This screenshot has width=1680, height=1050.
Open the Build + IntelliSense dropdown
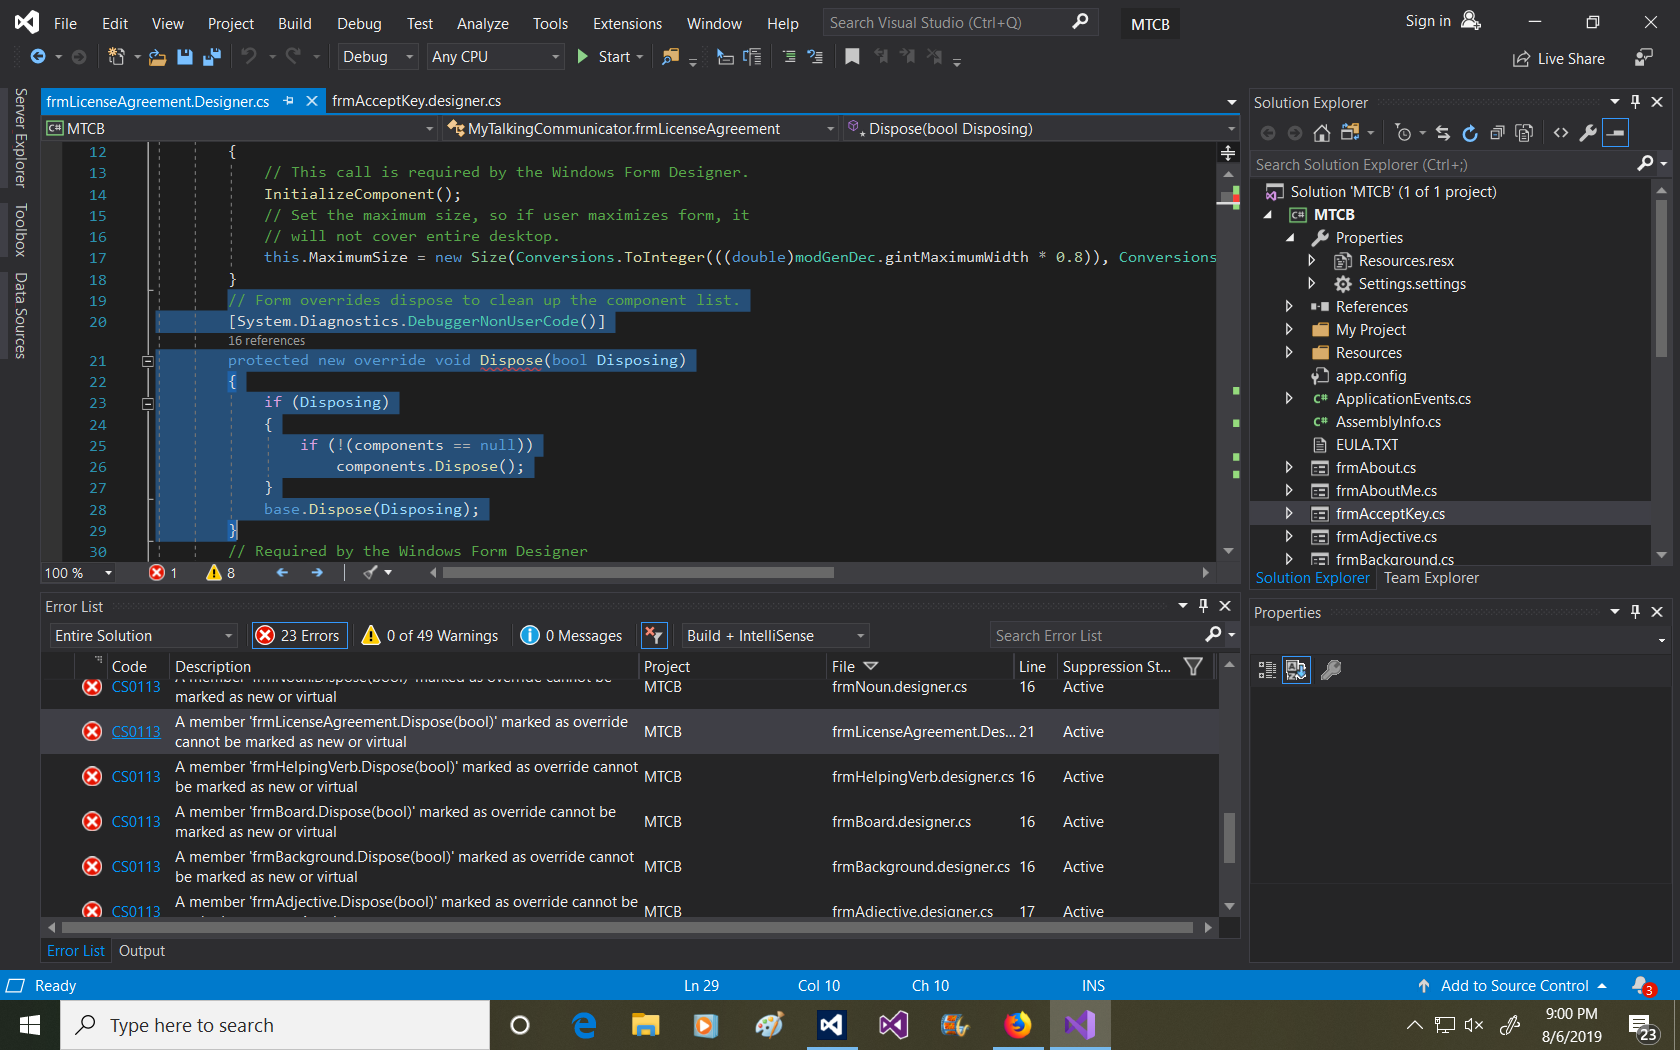774,635
